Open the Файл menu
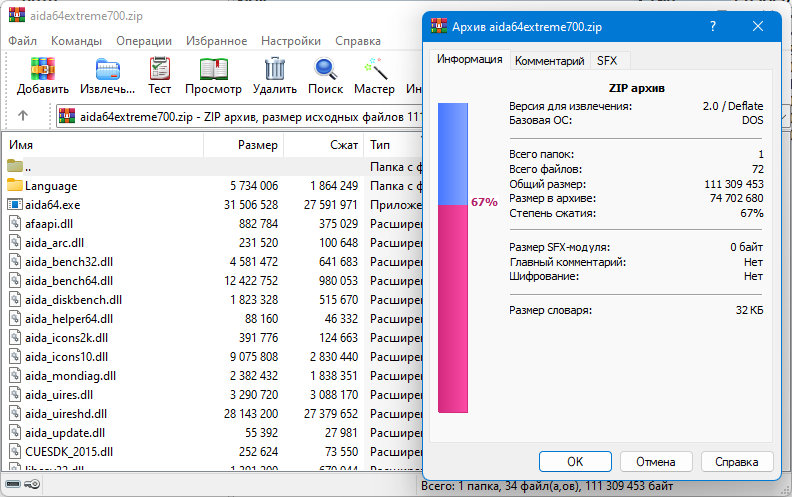Screen dimensions: 792x497 (22, 41)
